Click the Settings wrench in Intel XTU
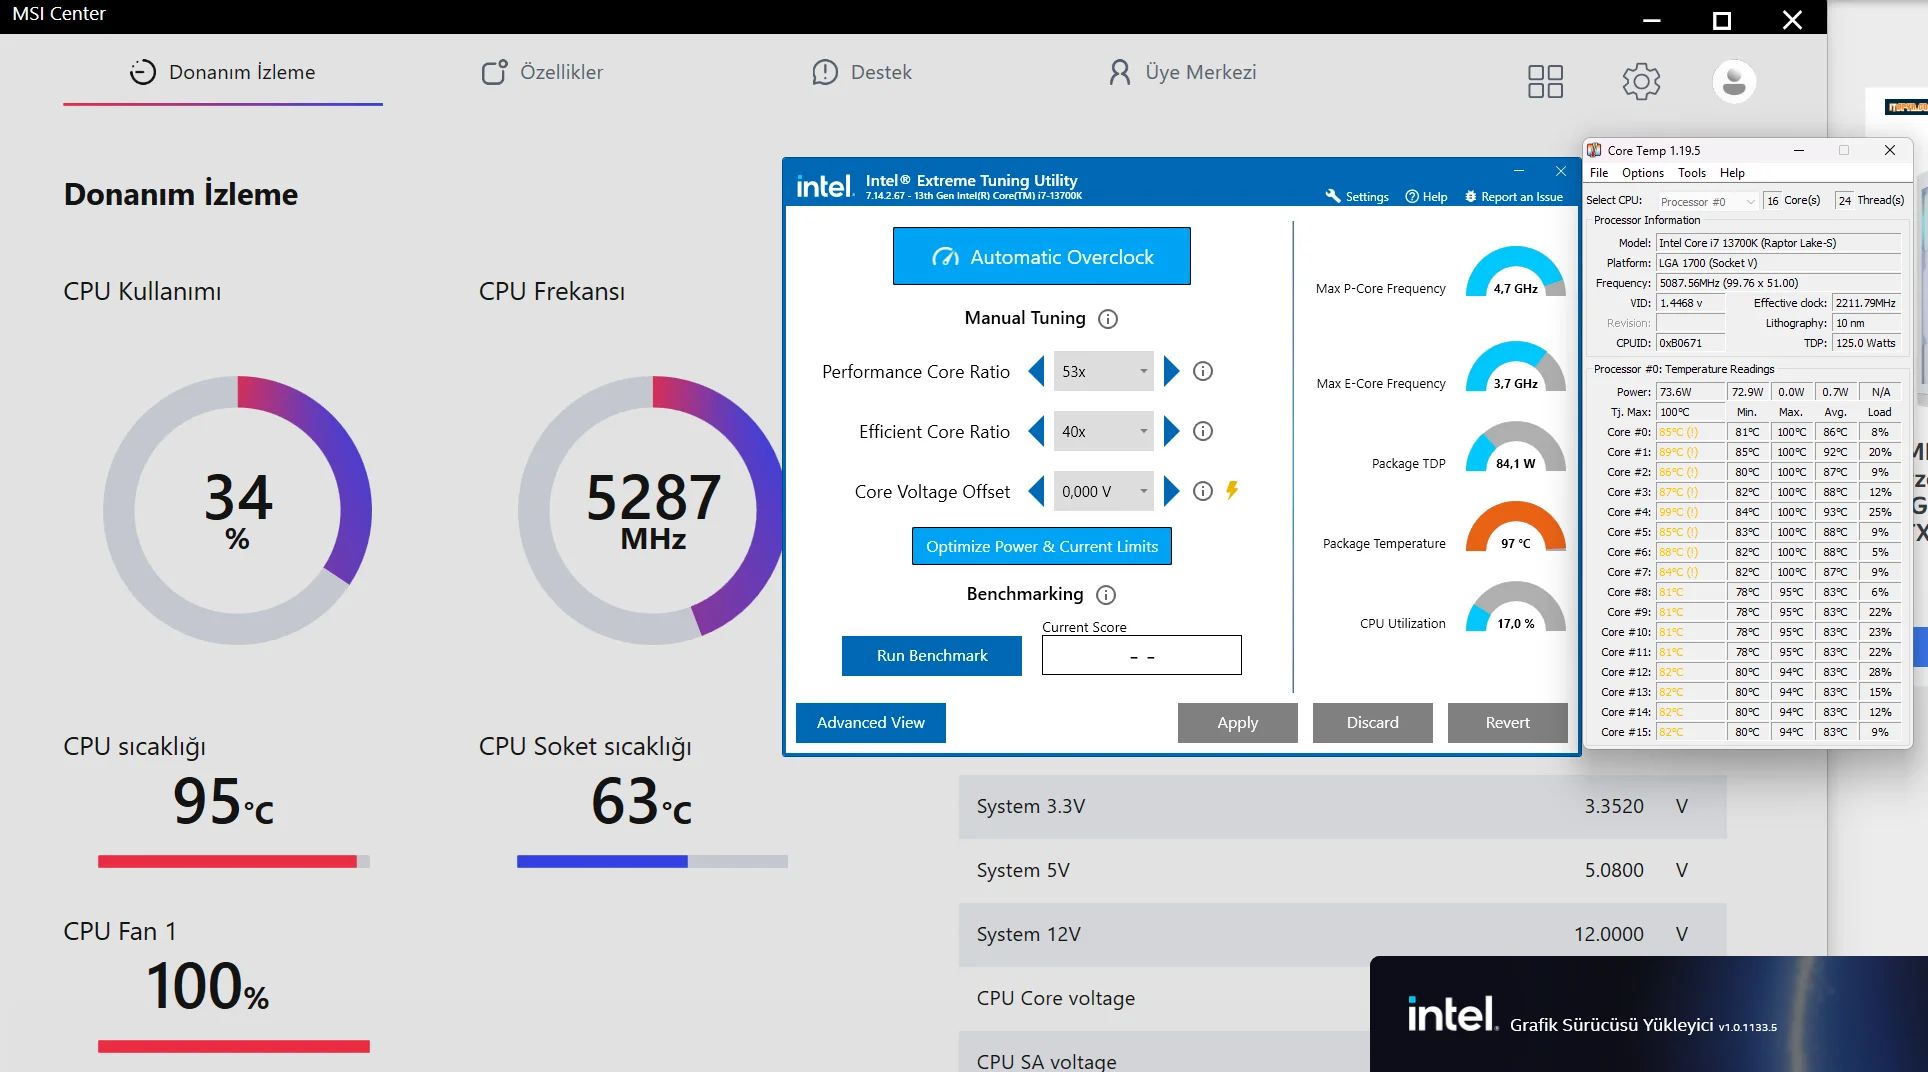Image resolution: width=1928 pixels, height=1072 pixels. (x=1357, y=197)
